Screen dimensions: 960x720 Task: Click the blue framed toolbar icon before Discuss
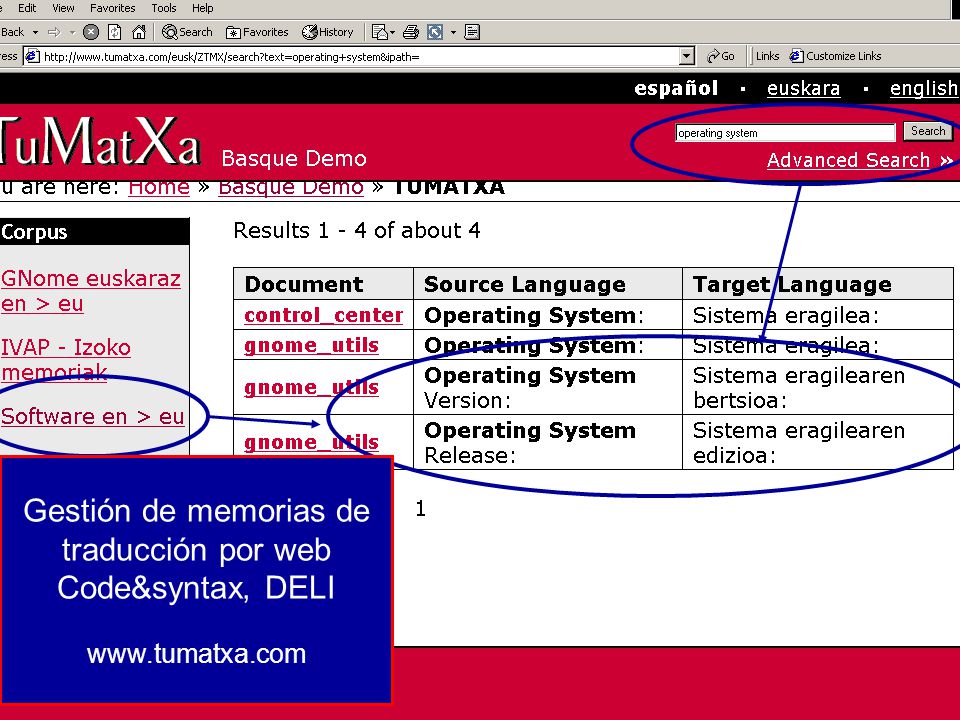[435, 32]
